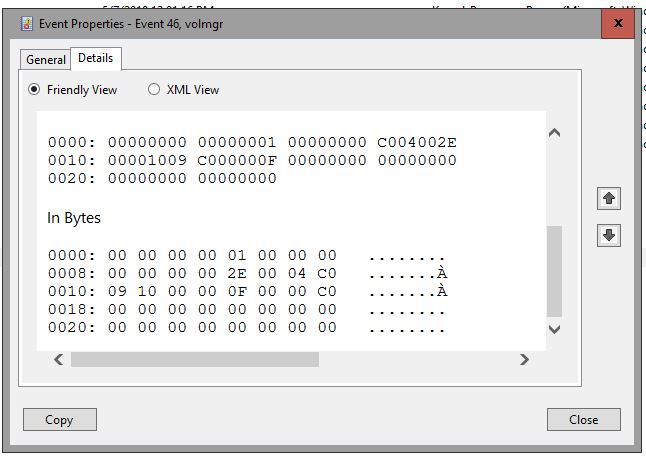Image resolution: width=646 pixels, height=456 pixels.
Task: Click the horizontal scrollbar left chevron
Action: pyautogui.click(x=59, y=360)
